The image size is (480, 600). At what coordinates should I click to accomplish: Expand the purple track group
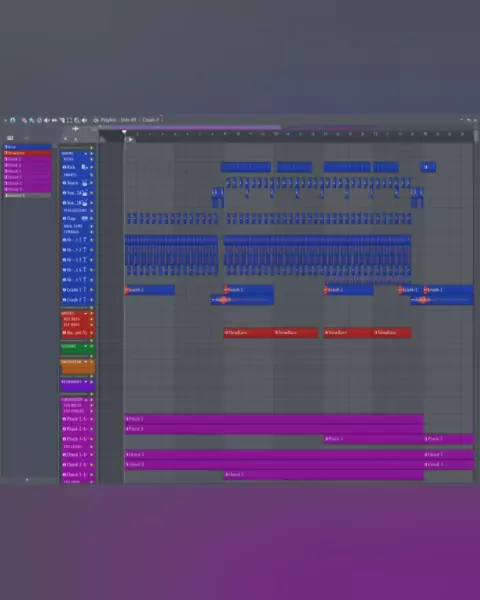[x=86, y=382]
